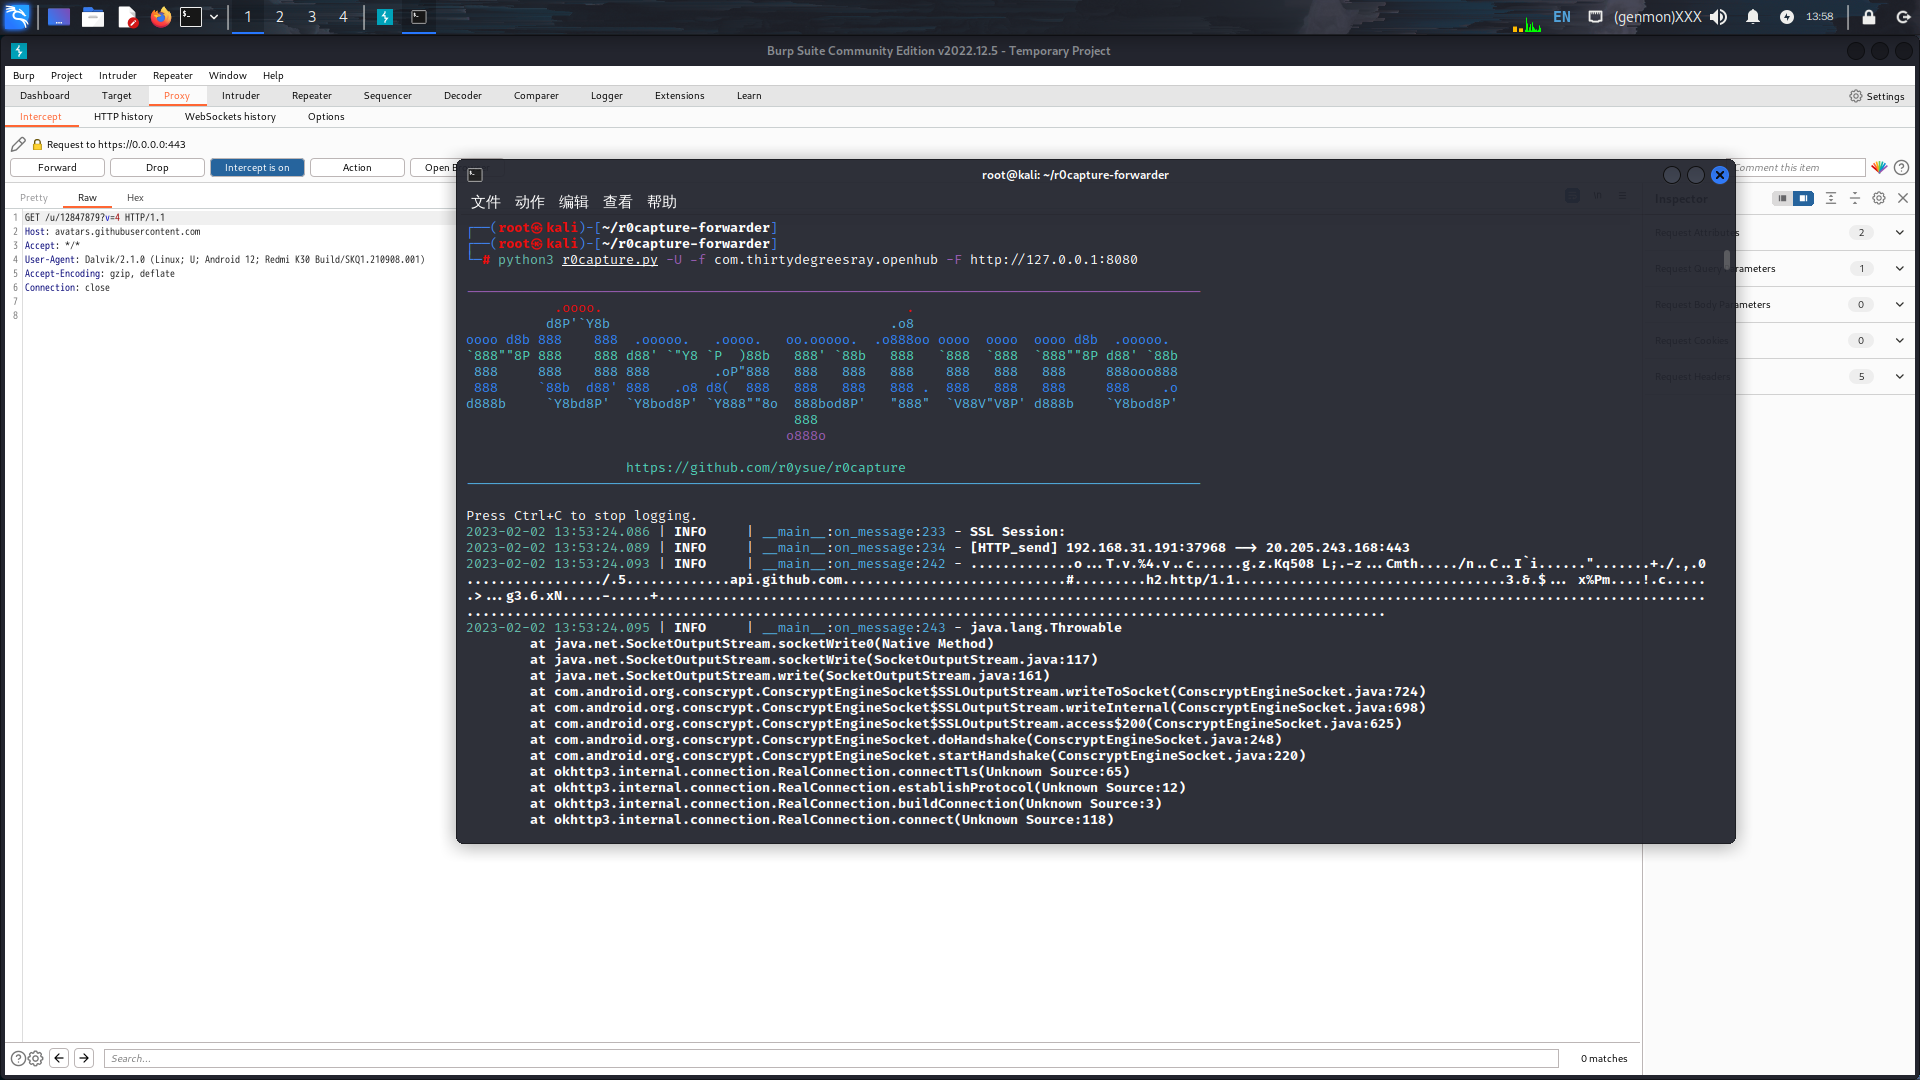This screenshot has width=1920, height=1080.
Task: Open Inspector settings gear
Action: click(1879, 198)
